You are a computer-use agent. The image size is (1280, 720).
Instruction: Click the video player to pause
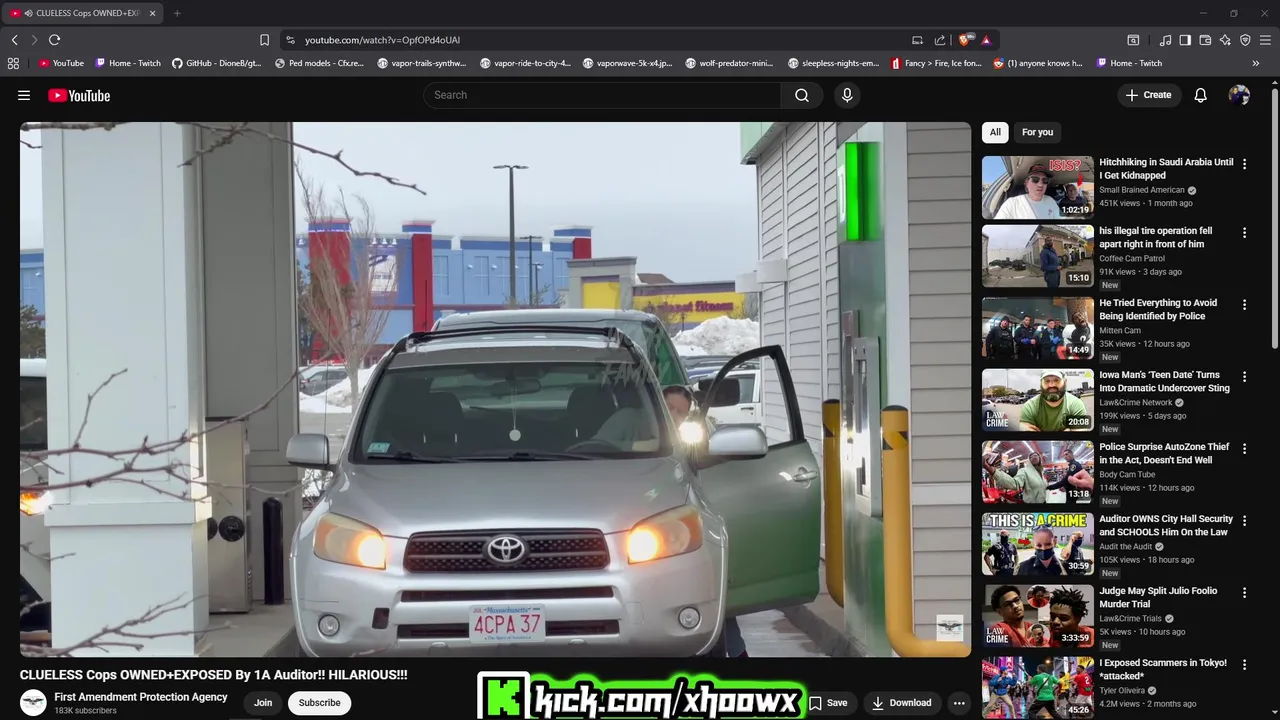click(495, 389)
